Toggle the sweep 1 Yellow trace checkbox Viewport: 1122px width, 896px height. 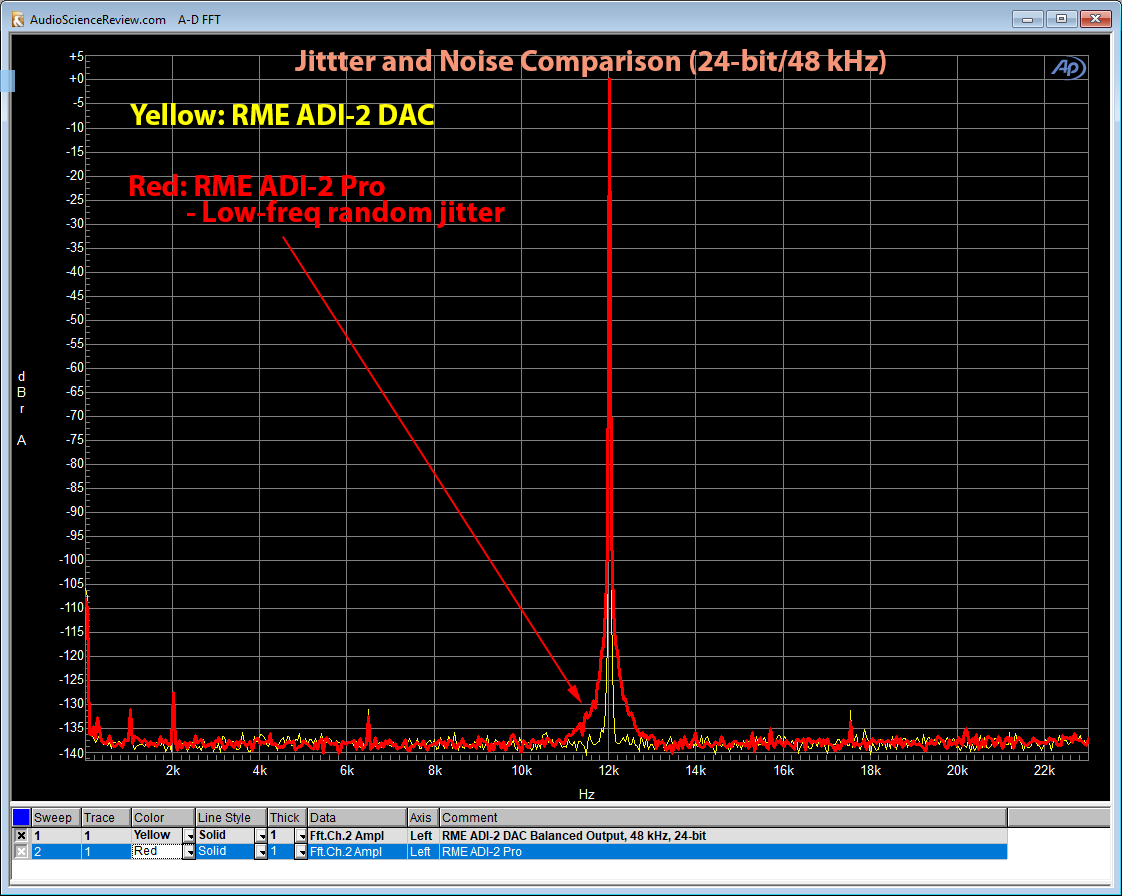[21, 835]
